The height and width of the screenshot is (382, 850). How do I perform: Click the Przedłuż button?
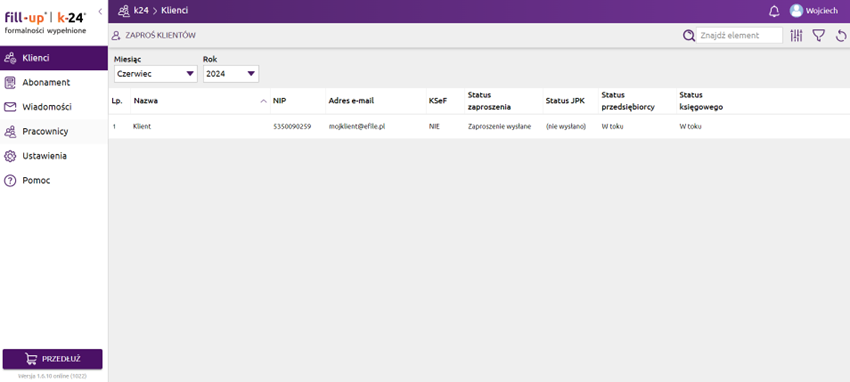pos(53,359)
